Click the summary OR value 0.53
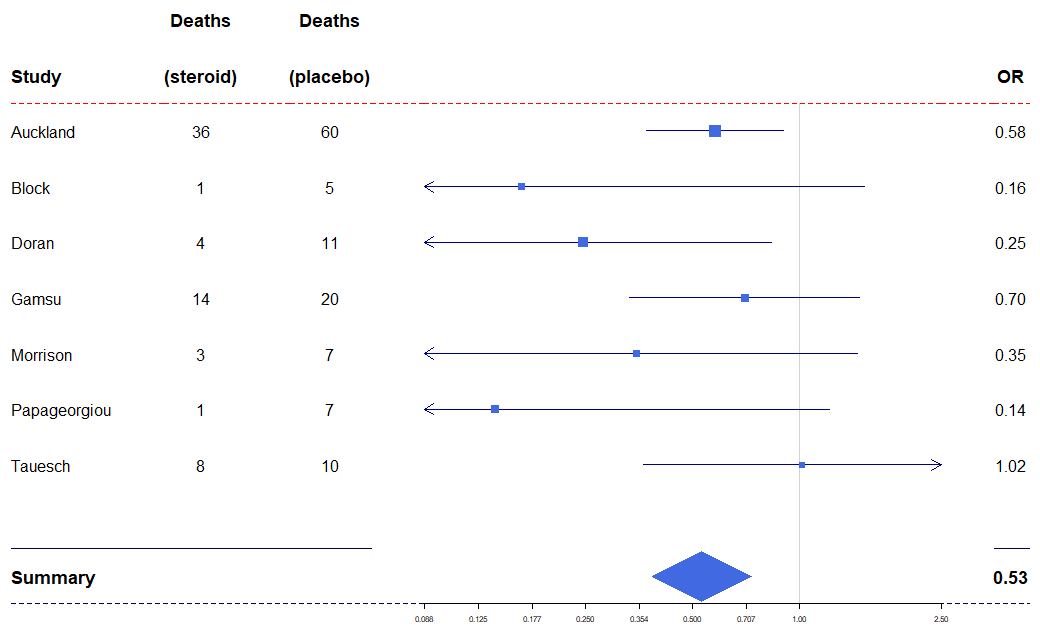This screenshot has height=638, width=1040. click(1010, 578)
